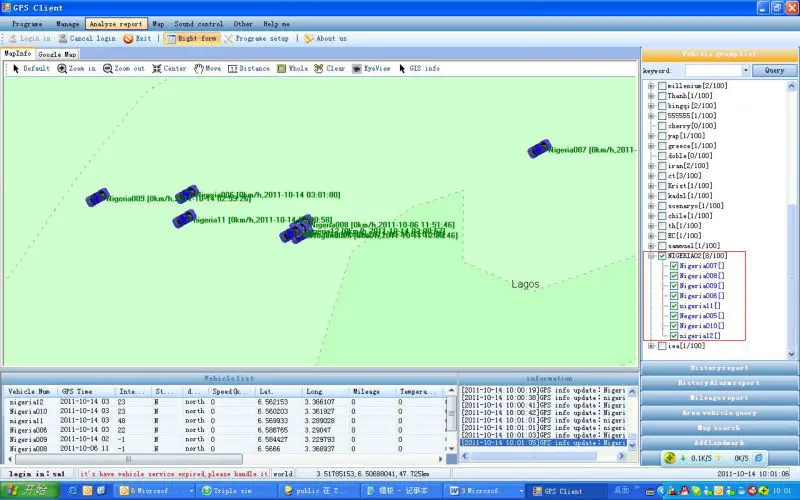
Task: Open the Area vehicle query panel
Action: pos(719,413)
